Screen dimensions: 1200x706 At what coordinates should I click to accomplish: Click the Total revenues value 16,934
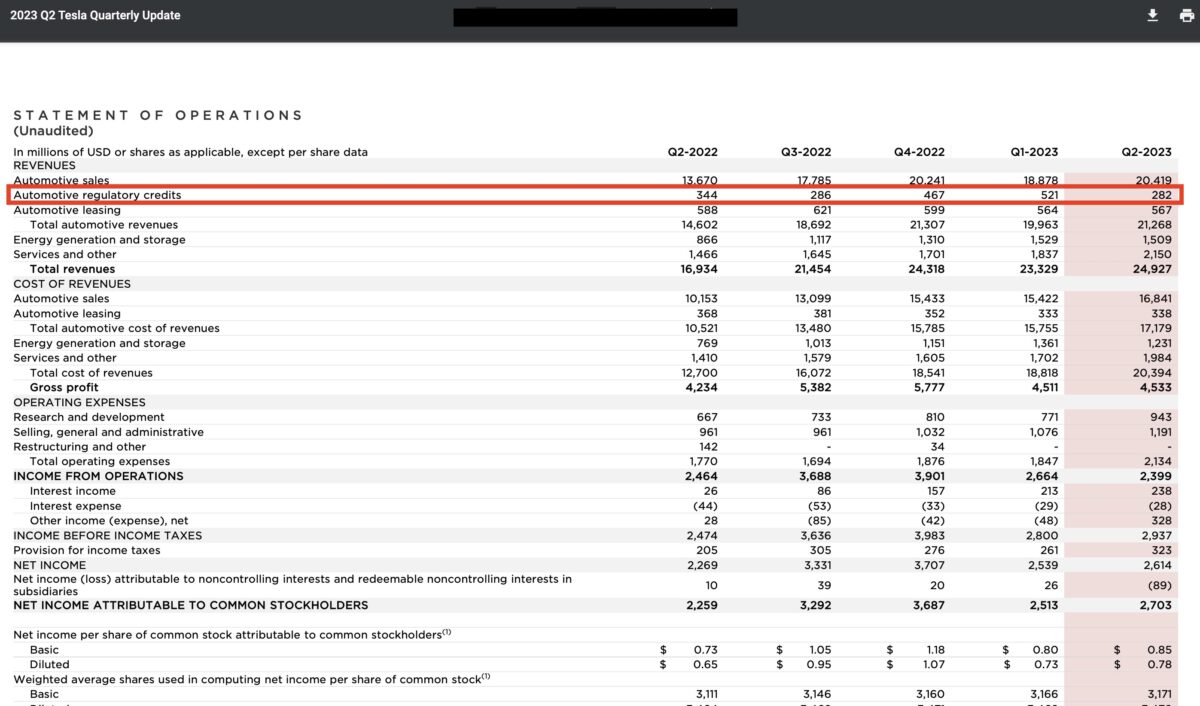(x=699, y=269)
